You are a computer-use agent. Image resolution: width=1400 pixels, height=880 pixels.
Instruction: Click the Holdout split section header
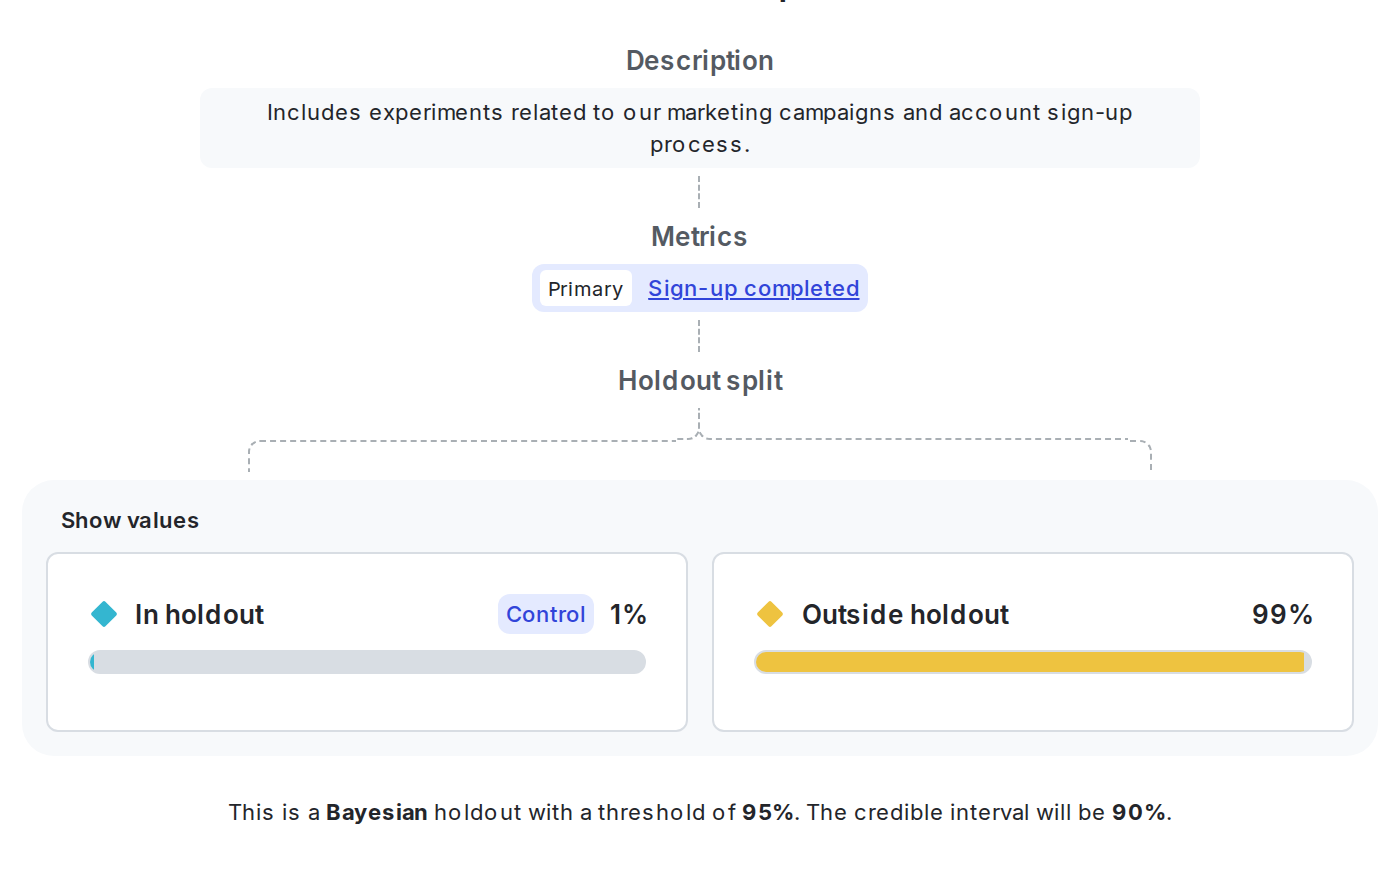point(699,380)
